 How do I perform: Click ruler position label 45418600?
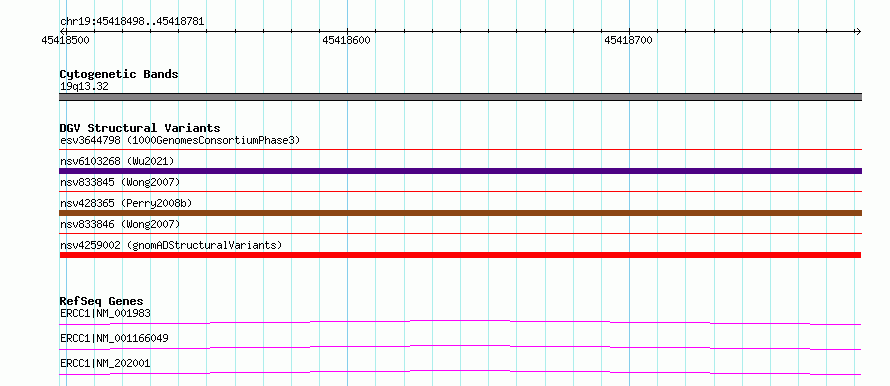pyautogui.click(x=346, y=40)
